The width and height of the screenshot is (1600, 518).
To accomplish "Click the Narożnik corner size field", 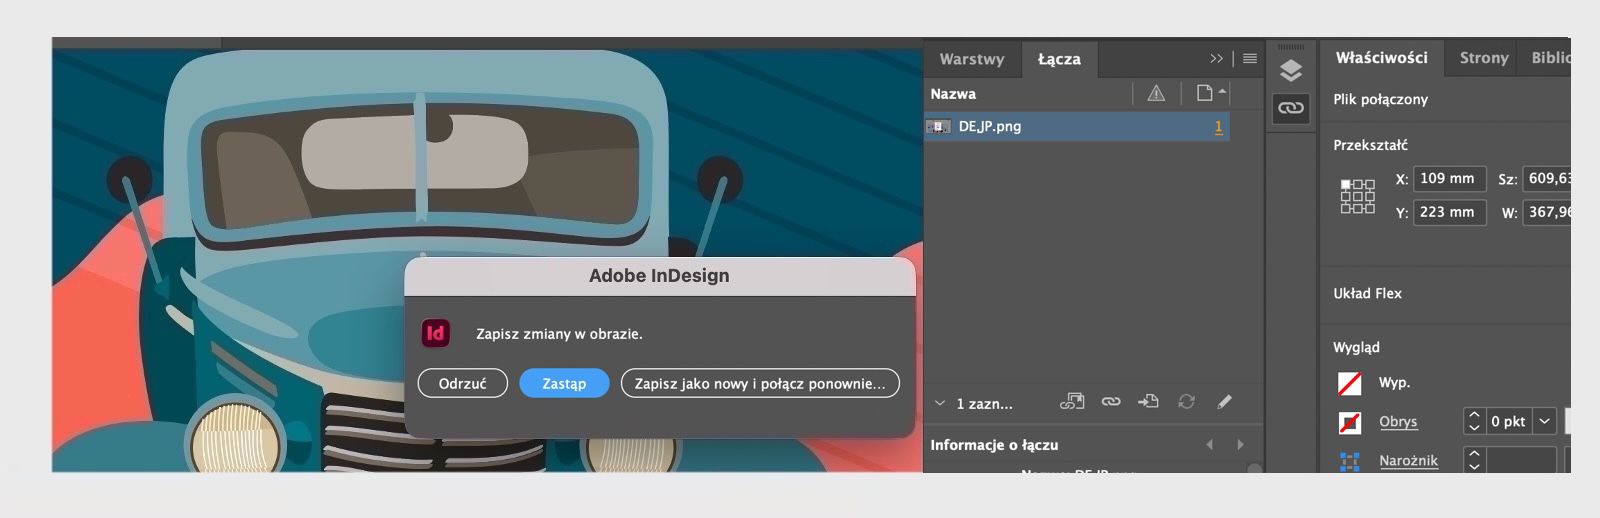I will point(1521,460).
